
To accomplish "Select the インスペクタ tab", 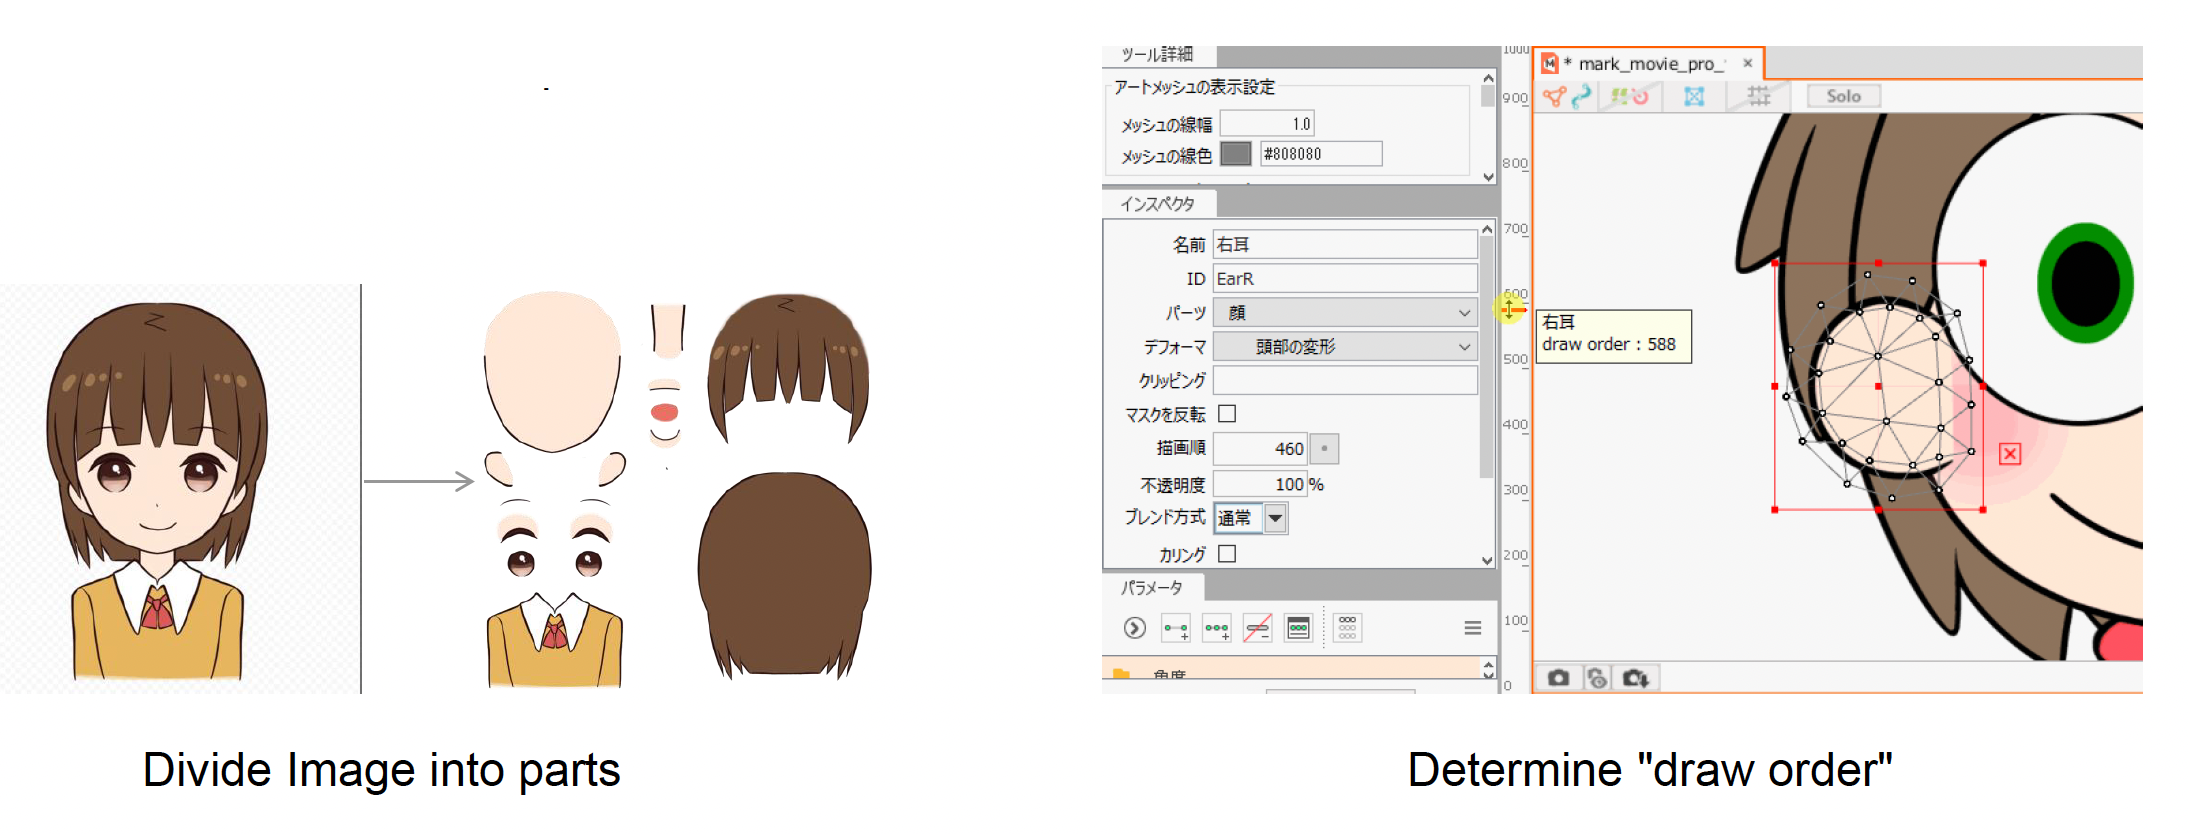I will click(x=1158, y=204).
